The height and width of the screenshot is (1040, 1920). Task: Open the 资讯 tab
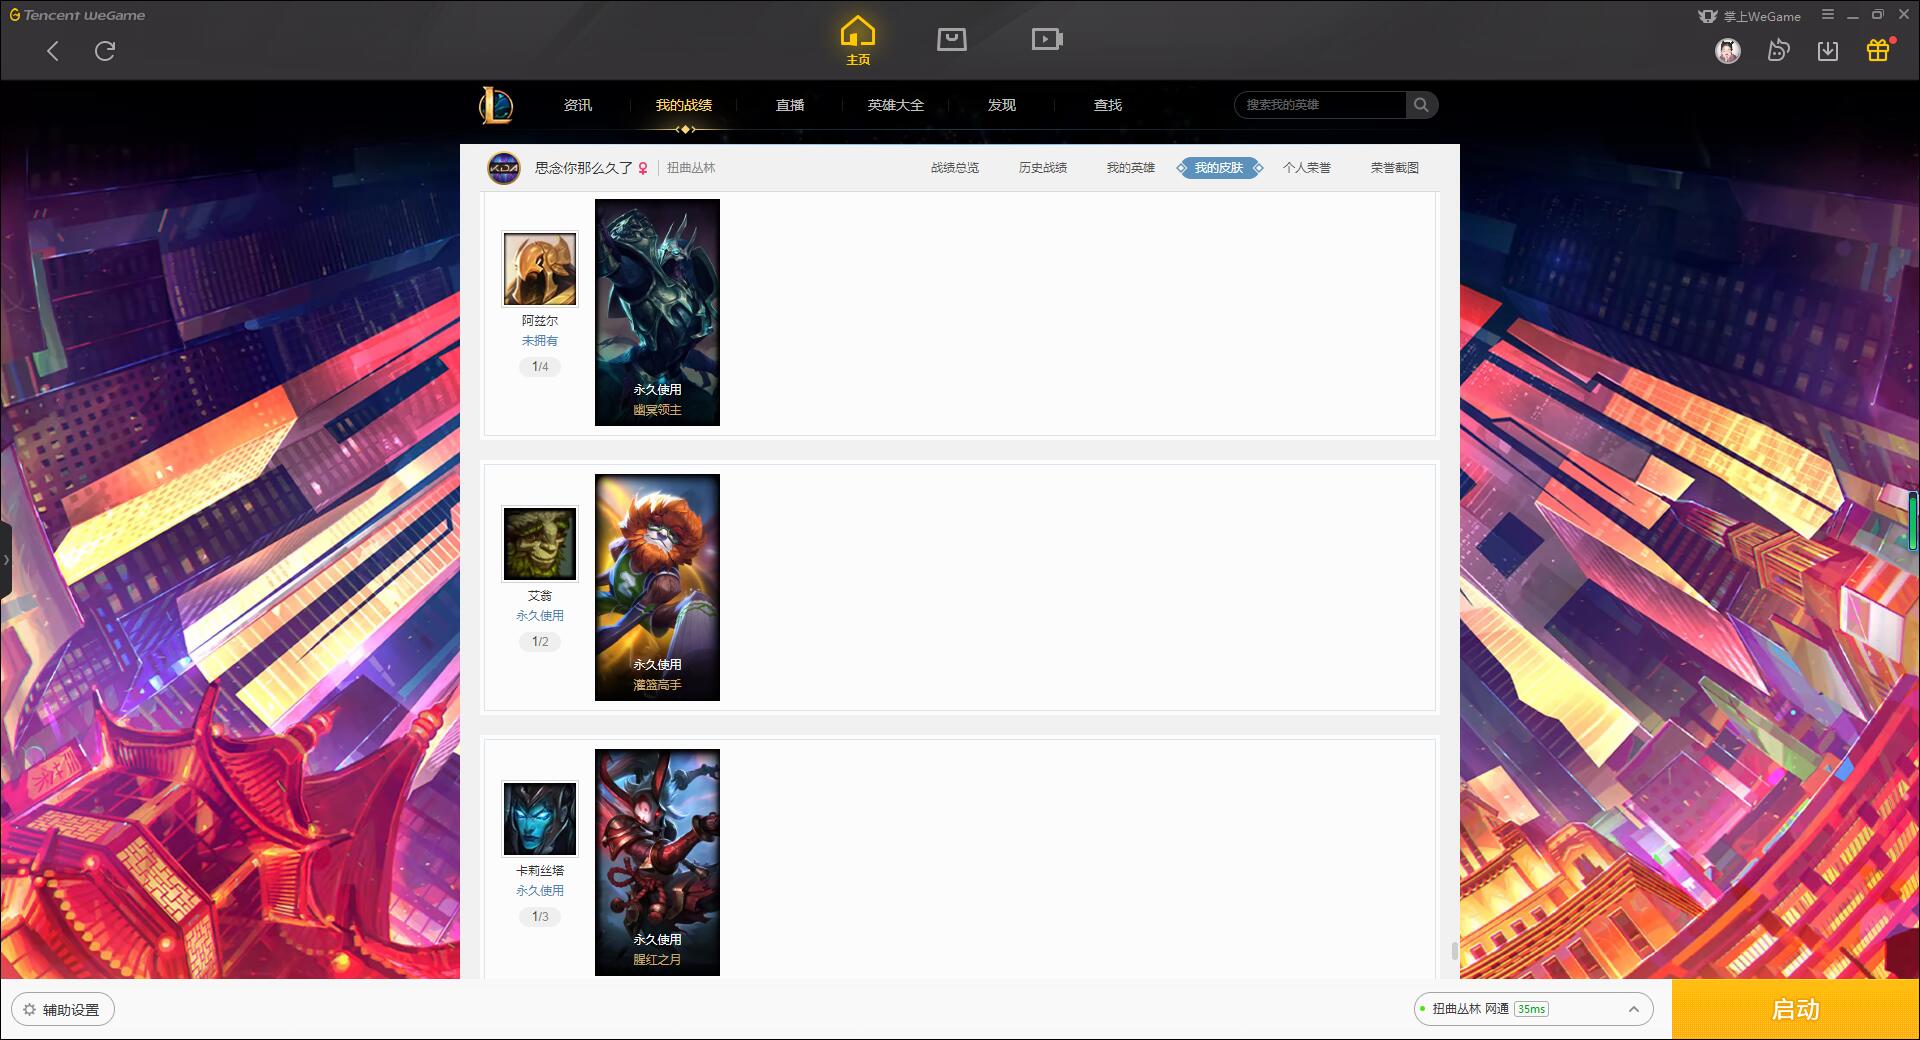pos(577,105)
